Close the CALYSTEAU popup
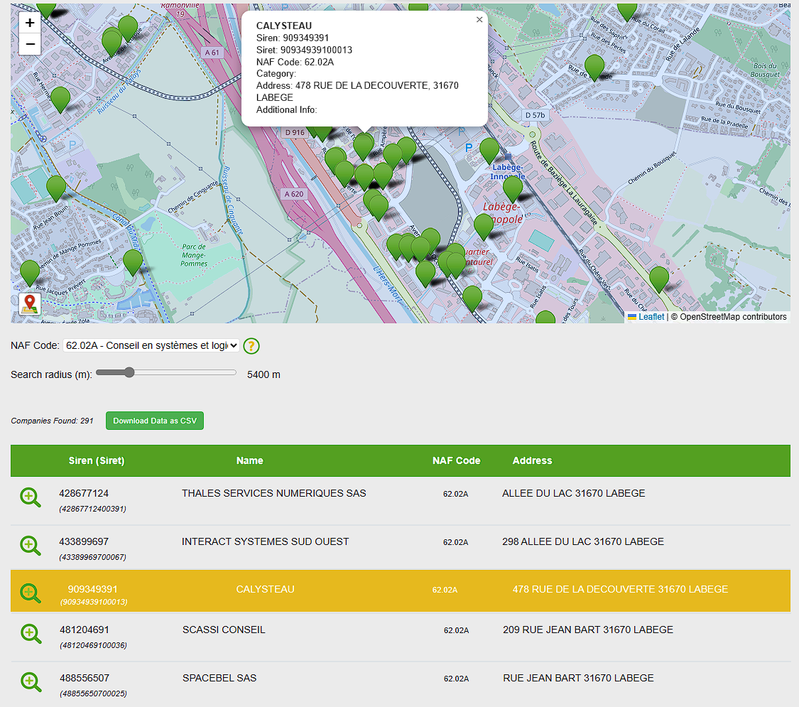The height and width of the screenshot is (707, 799). click(479, 20)
